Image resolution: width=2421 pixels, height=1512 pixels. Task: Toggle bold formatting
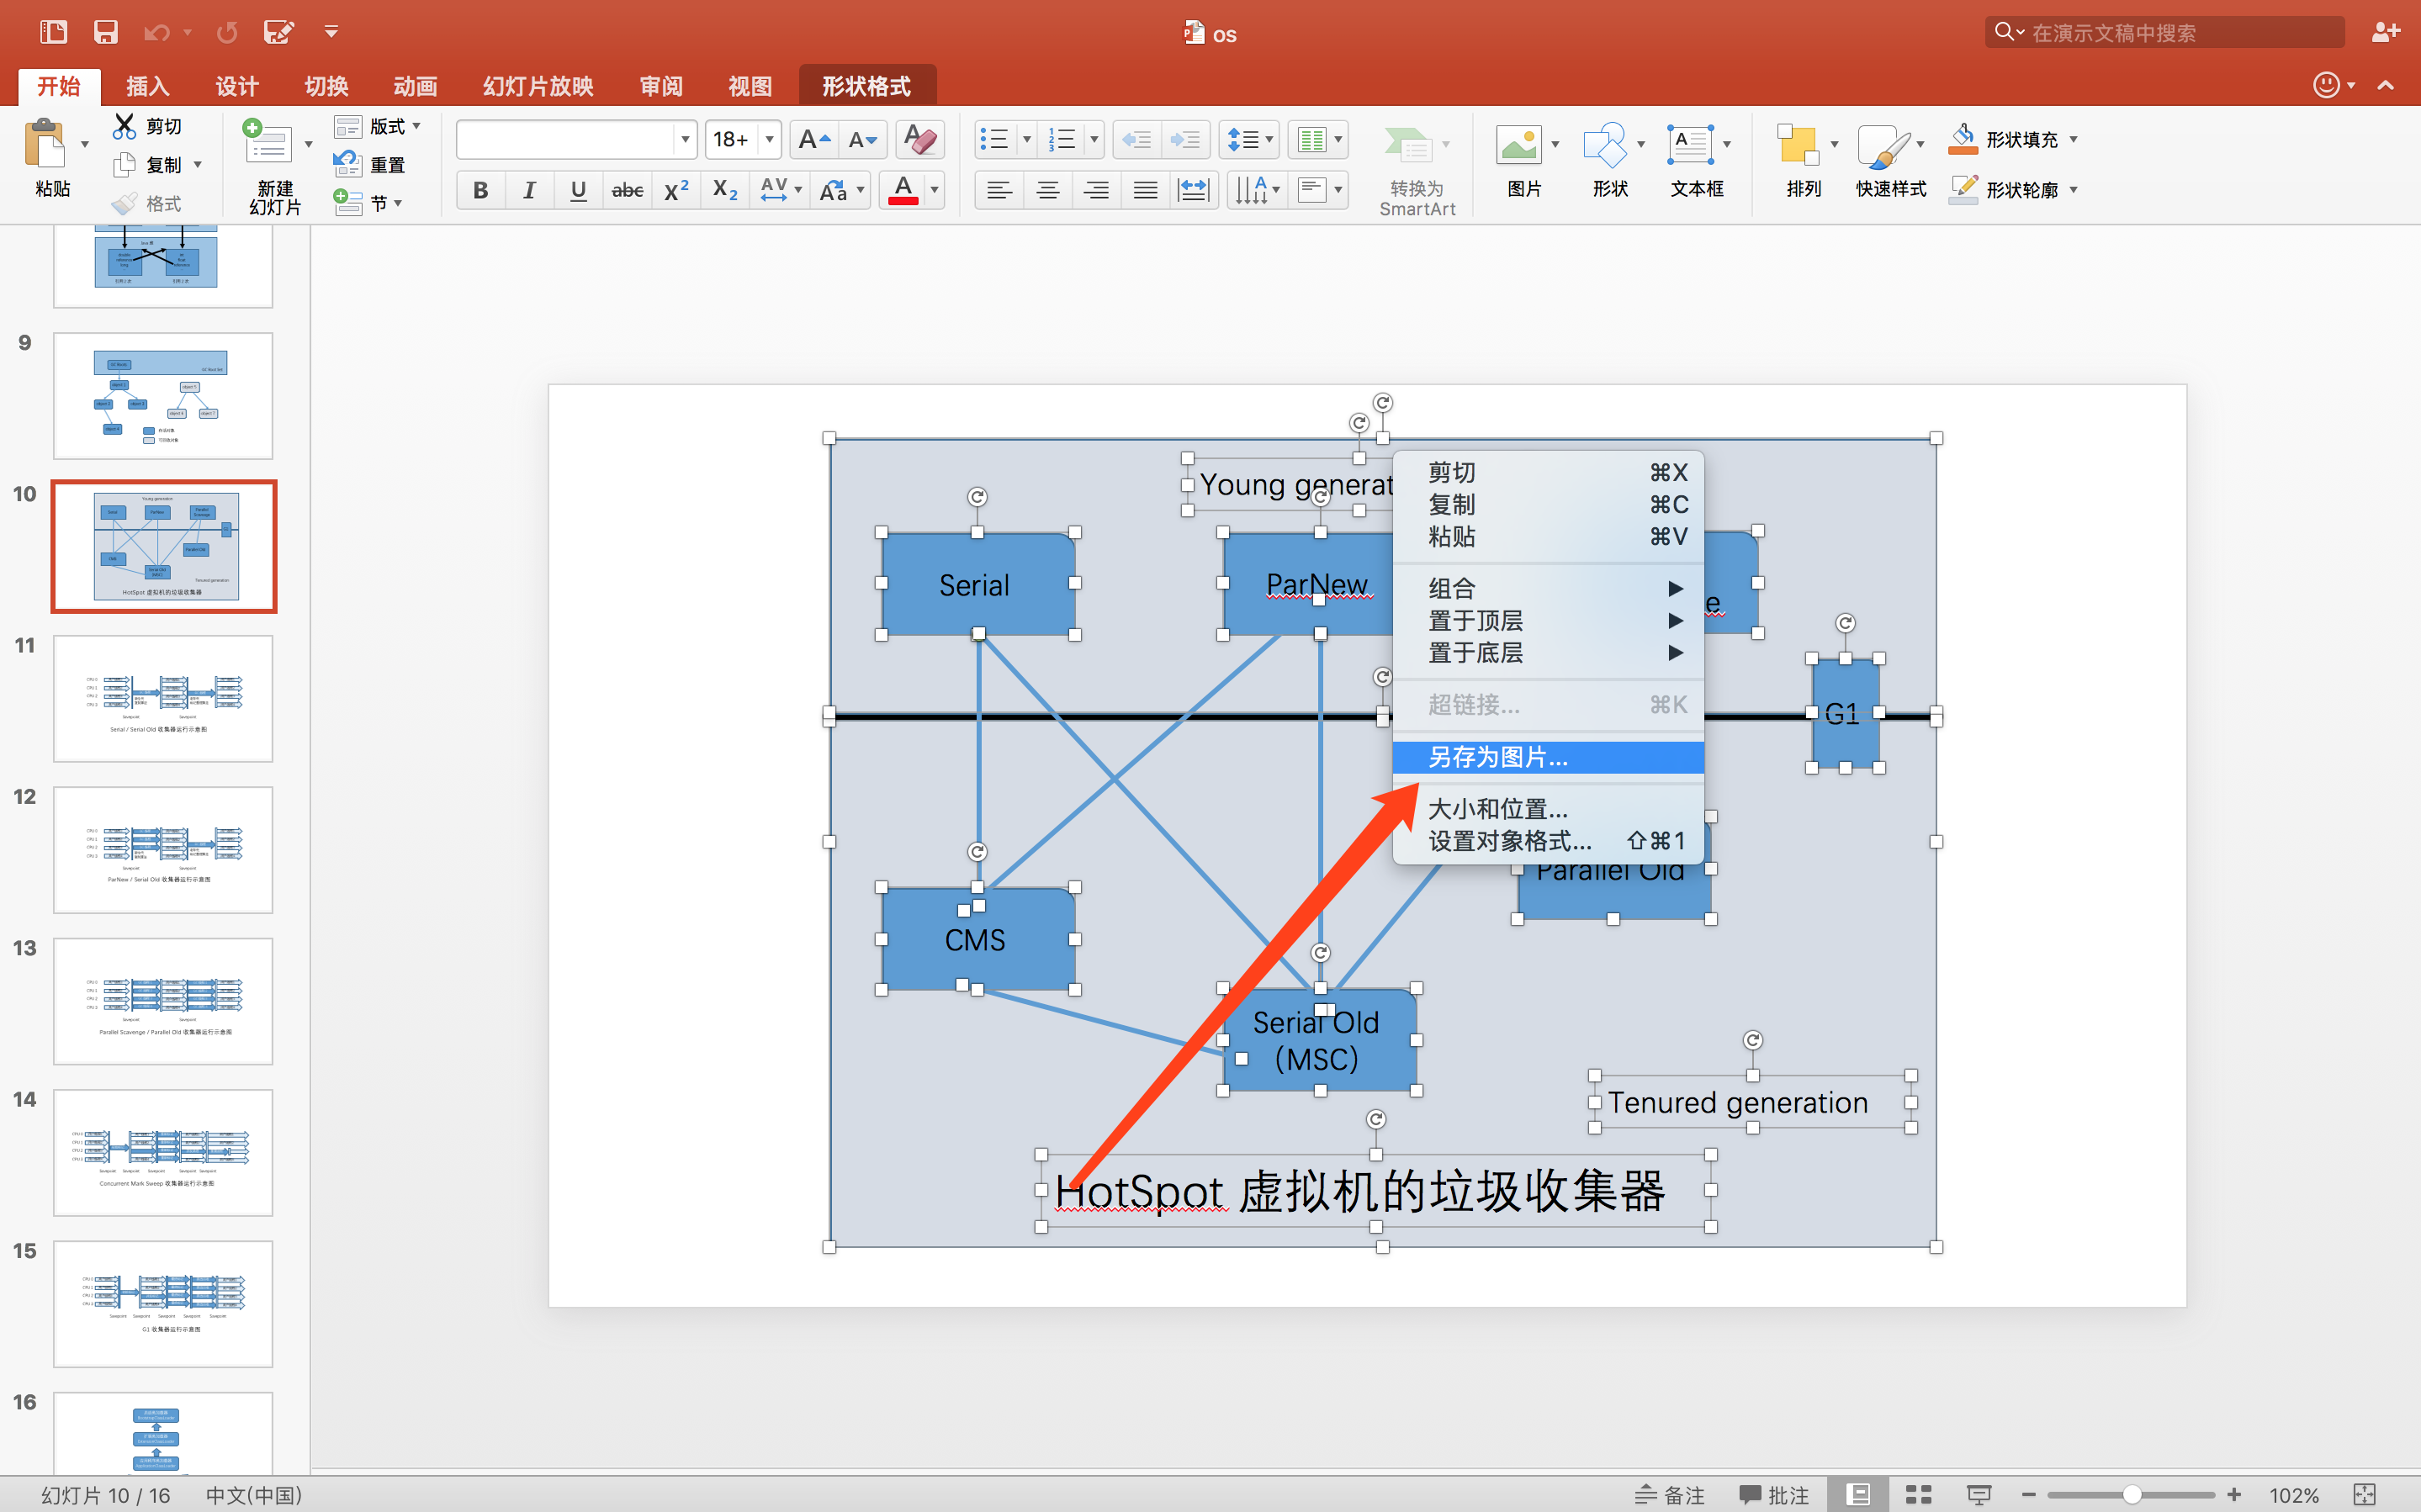tap(481, 190)
